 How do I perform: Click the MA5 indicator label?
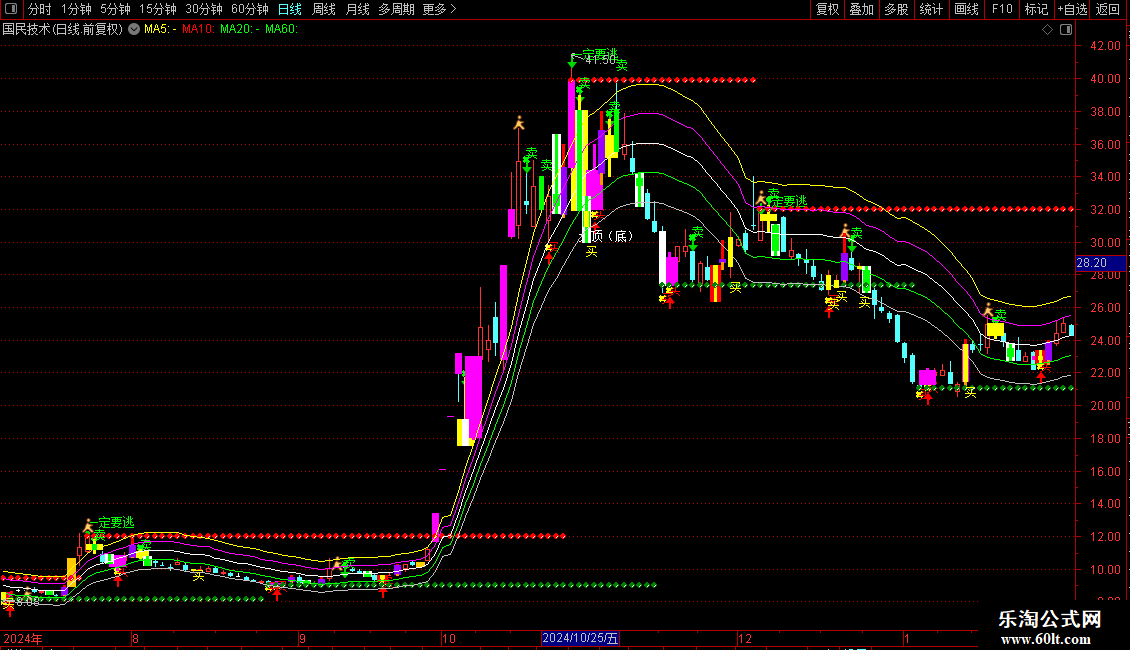[x=160, y=30]
